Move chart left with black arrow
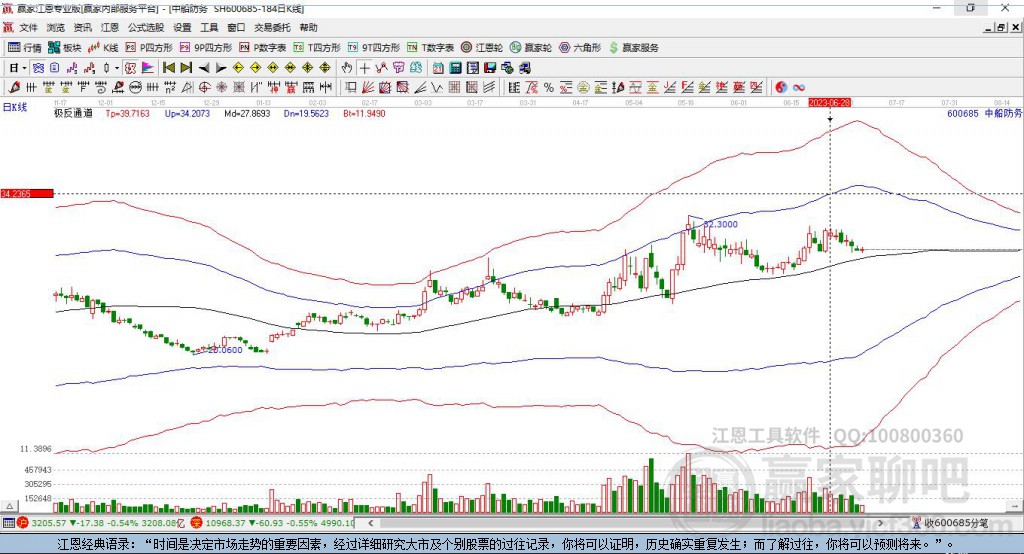The width and height of the screenshot is (1024, 554). pos(204,68)
